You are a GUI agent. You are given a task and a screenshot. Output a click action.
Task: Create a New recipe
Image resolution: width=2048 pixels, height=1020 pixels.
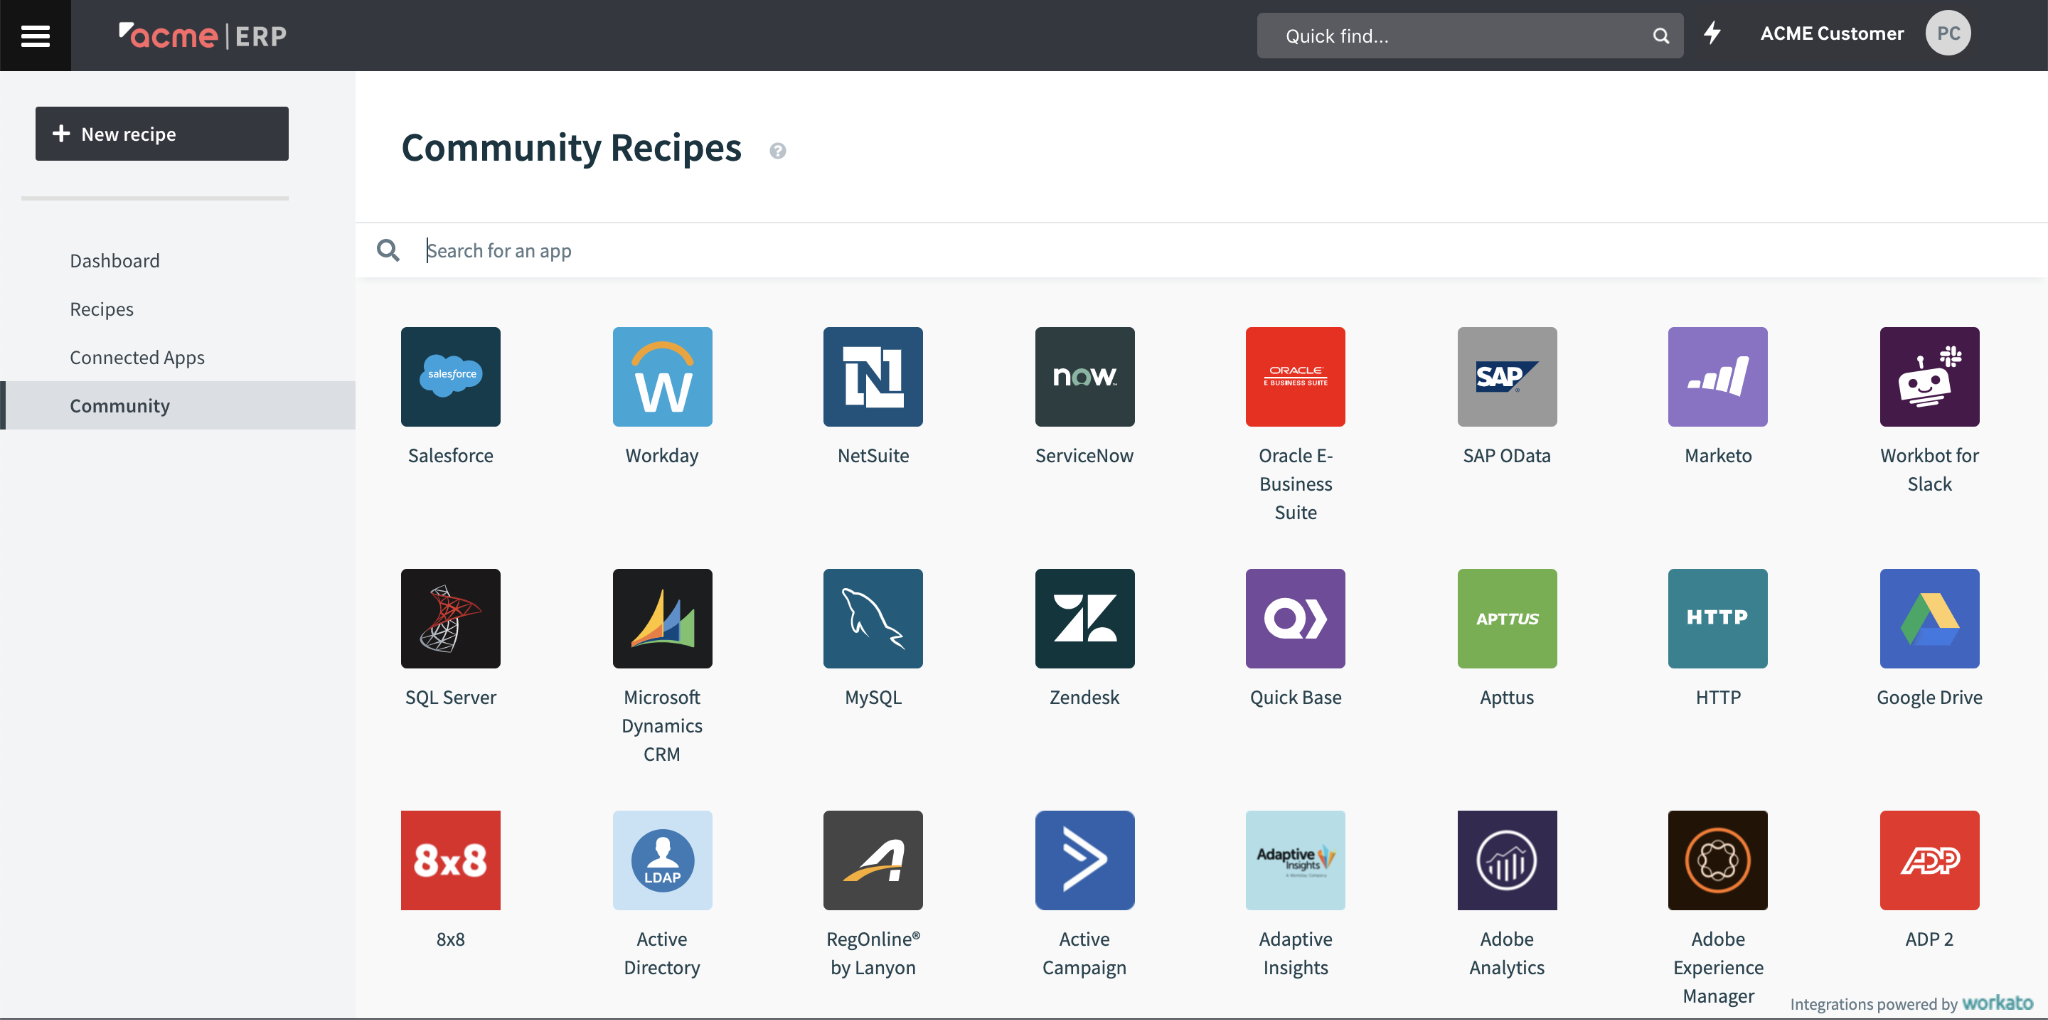[x=161, y=133]
